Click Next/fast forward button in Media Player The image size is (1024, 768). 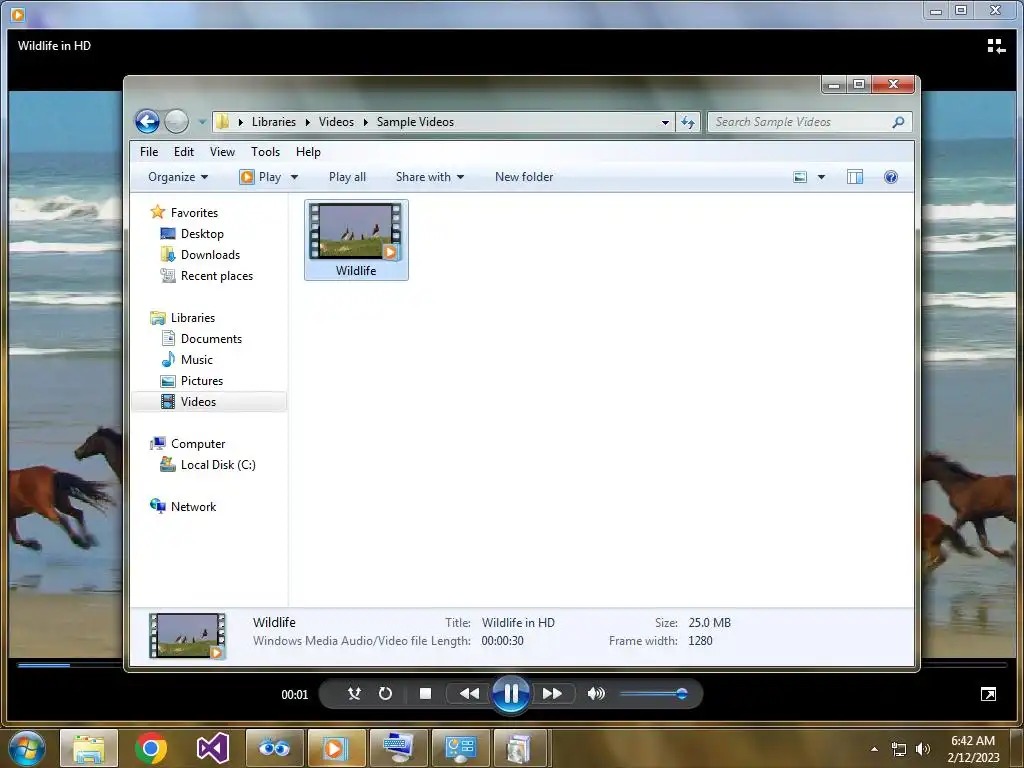(552, 694)
